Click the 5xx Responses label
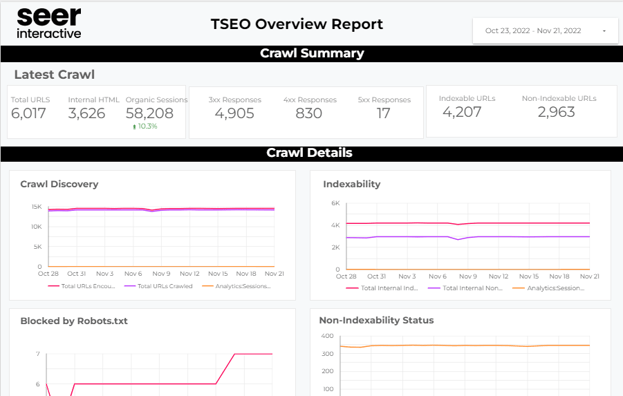 point(384,100)
